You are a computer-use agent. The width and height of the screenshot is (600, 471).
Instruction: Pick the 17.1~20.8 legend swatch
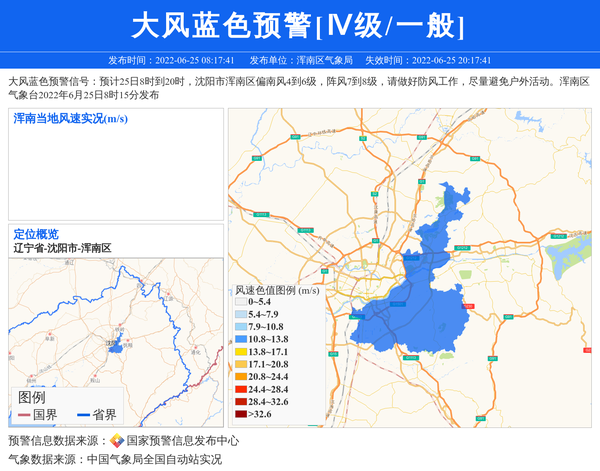point(240,365)
